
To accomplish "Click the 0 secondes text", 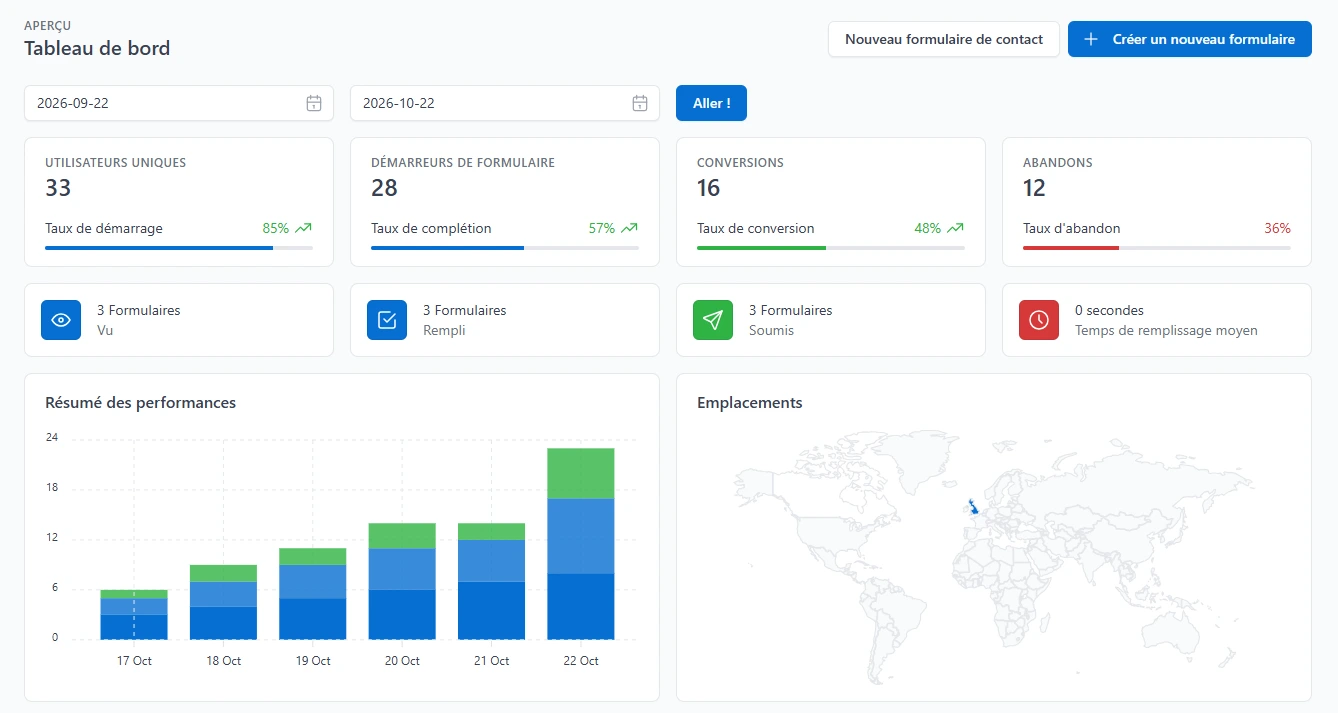I will point(1109,311).
